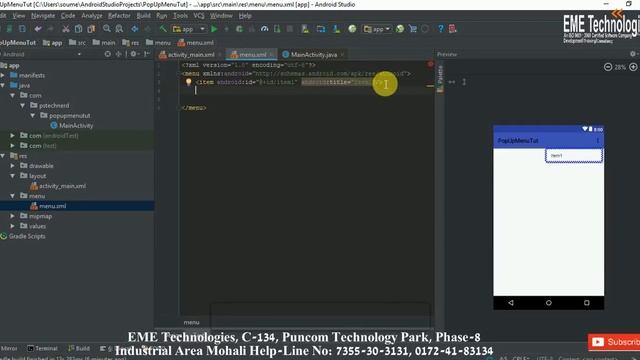640x360 pixels.
Task: Click the Redo arrow in the toolbar
Action: coord(50,29)
